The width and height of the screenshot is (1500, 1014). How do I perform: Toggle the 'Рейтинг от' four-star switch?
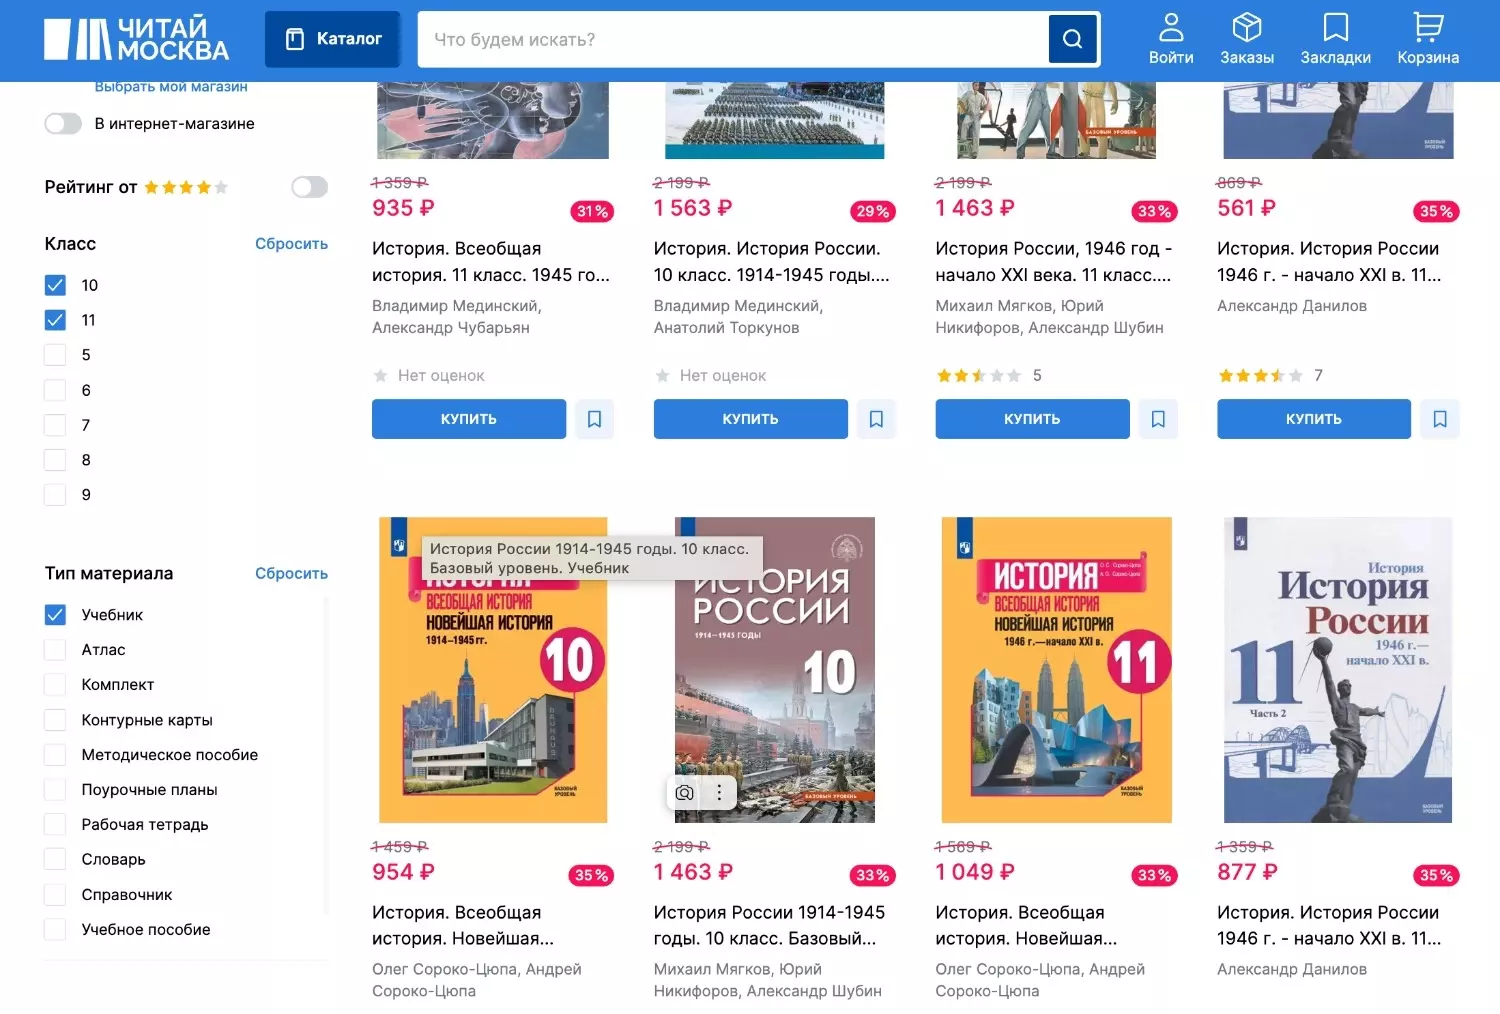point(309,187)
